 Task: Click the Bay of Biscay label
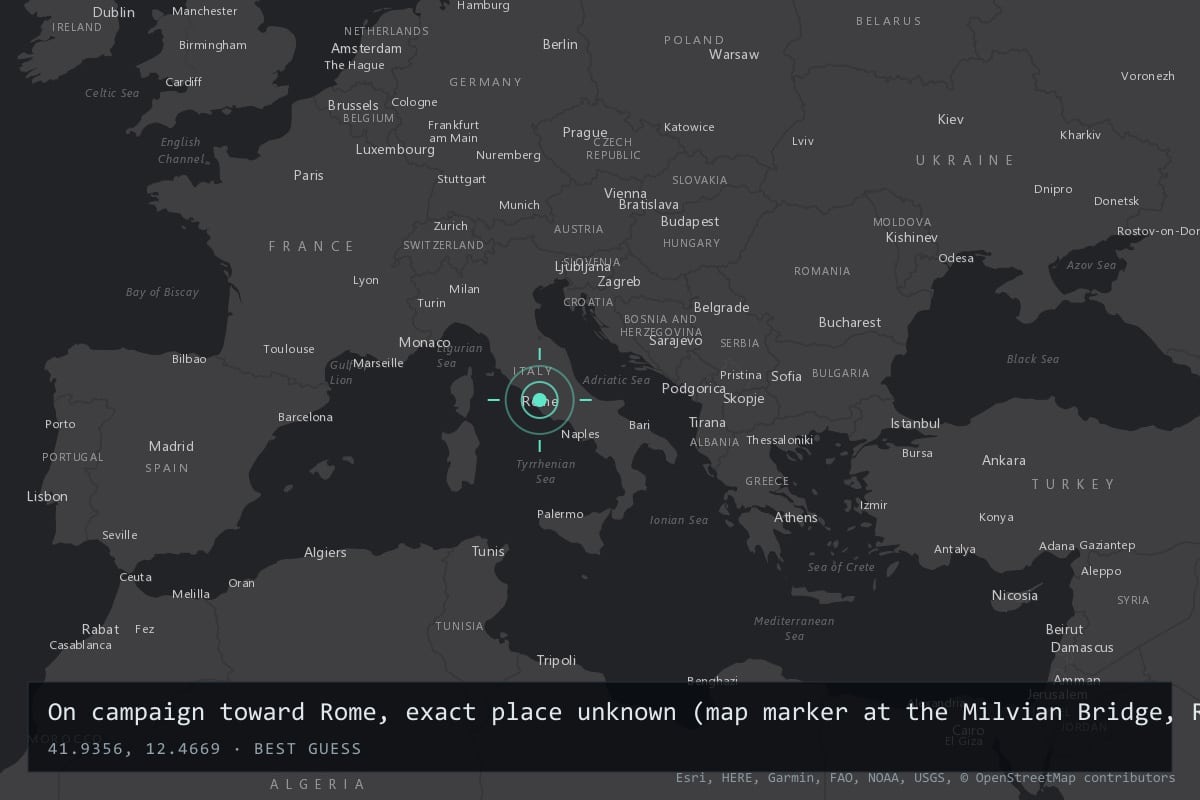(x=162, y=292)
